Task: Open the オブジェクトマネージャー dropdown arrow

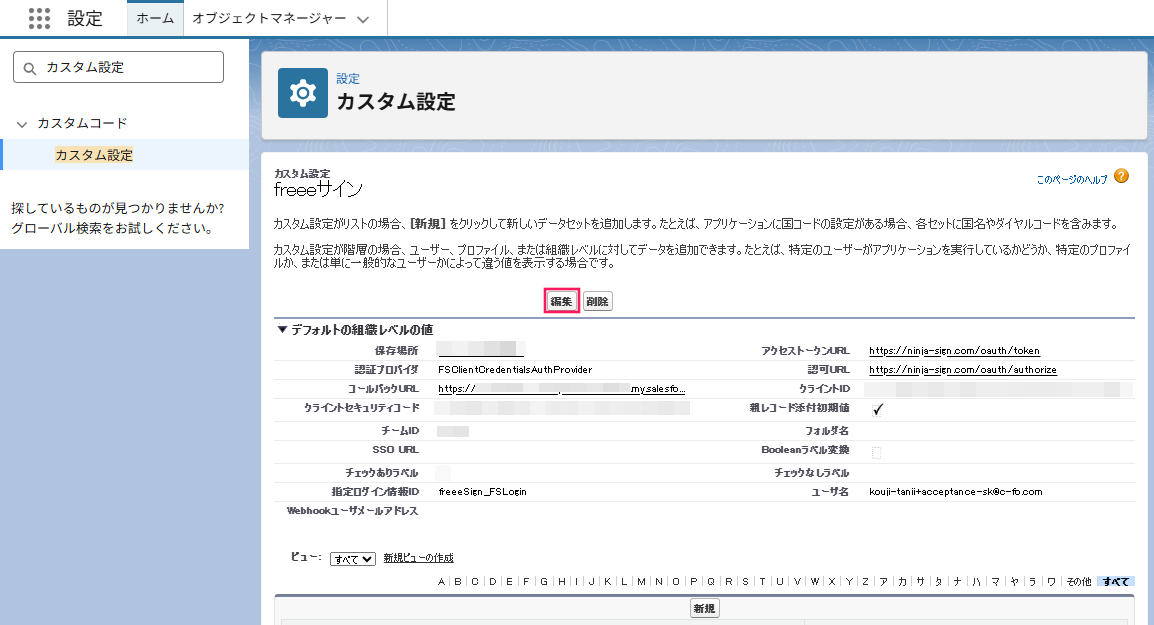Action: (x=363, y=20)
